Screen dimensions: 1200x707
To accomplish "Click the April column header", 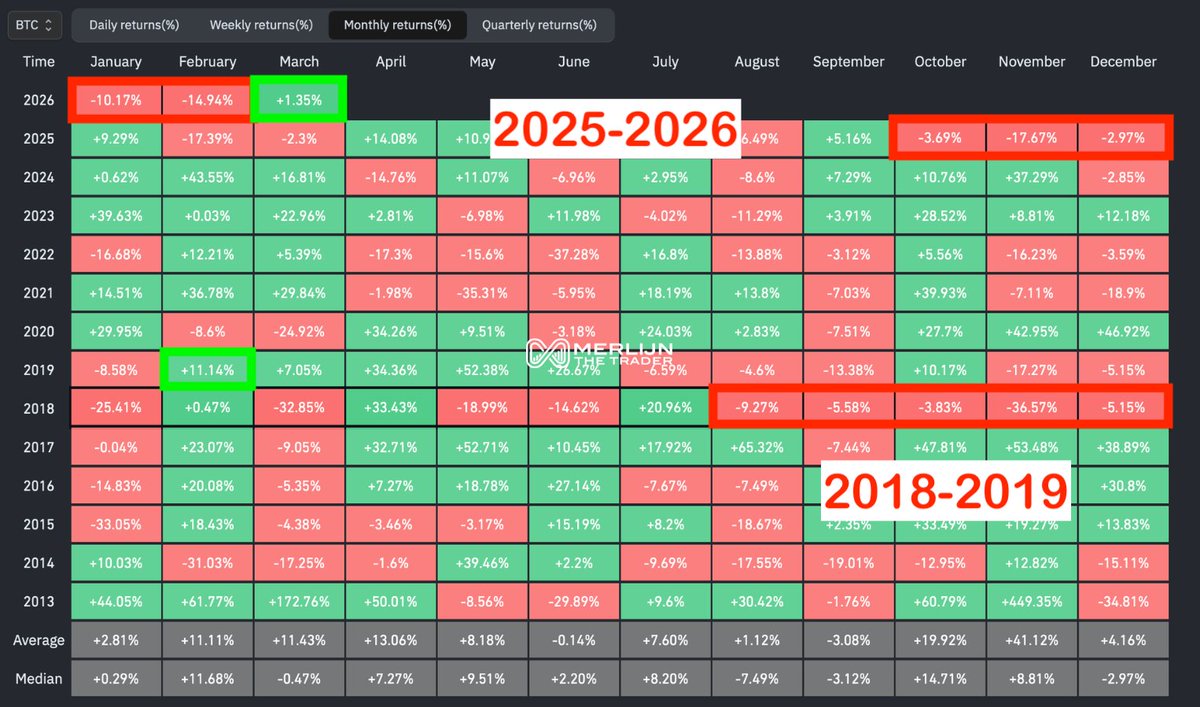I will (391, 61).
